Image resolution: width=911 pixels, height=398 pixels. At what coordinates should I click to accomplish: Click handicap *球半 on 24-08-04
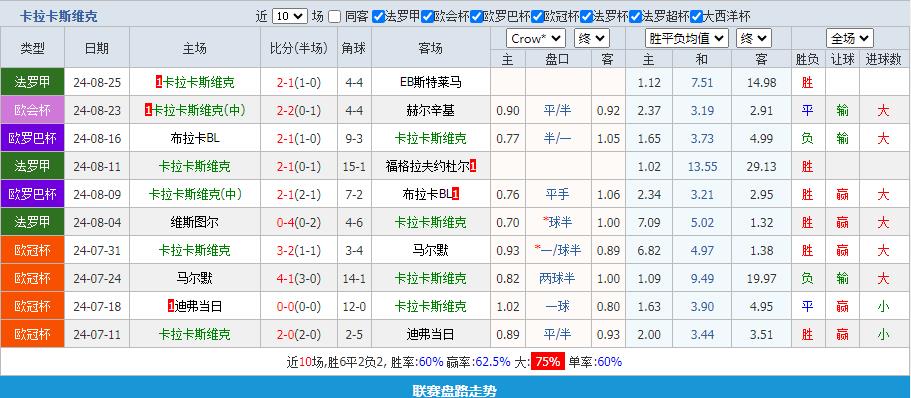[x=558, y=222]
